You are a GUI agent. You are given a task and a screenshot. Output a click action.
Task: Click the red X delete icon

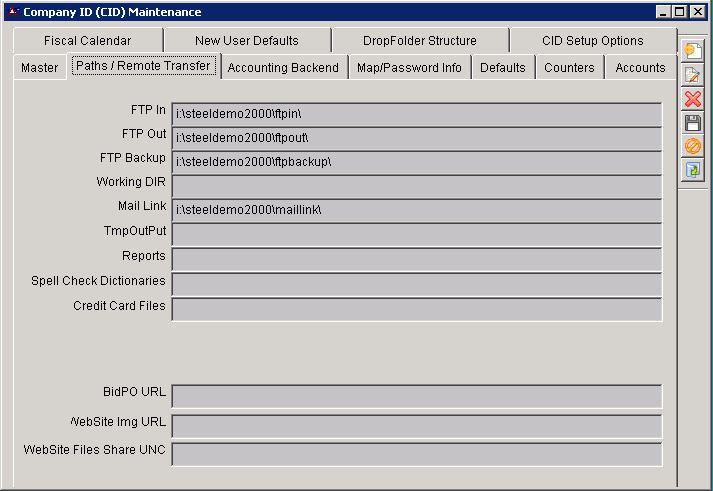692,99
